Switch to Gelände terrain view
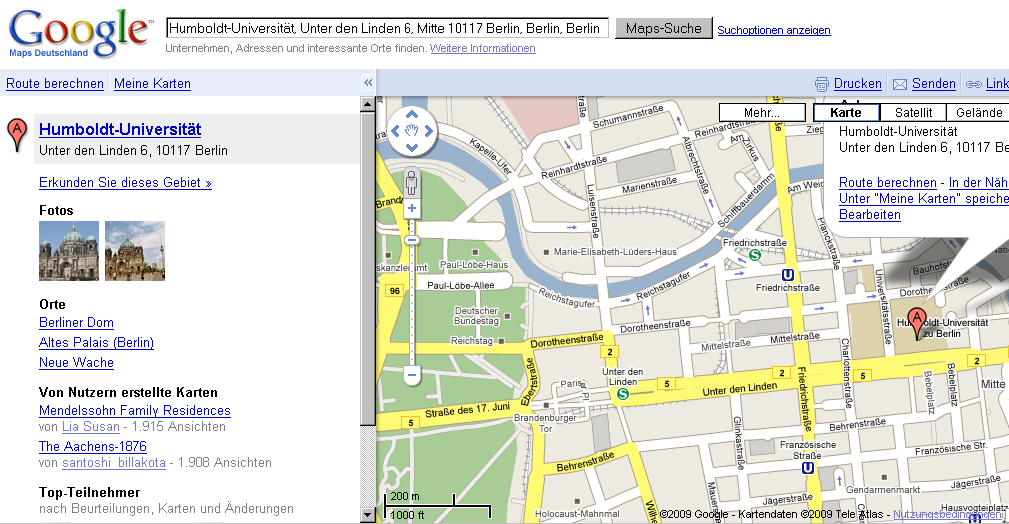 [x=978, y=113]
